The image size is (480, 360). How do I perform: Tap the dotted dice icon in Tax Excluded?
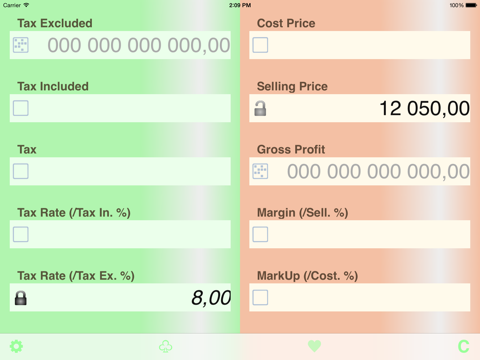click(21, 45)
